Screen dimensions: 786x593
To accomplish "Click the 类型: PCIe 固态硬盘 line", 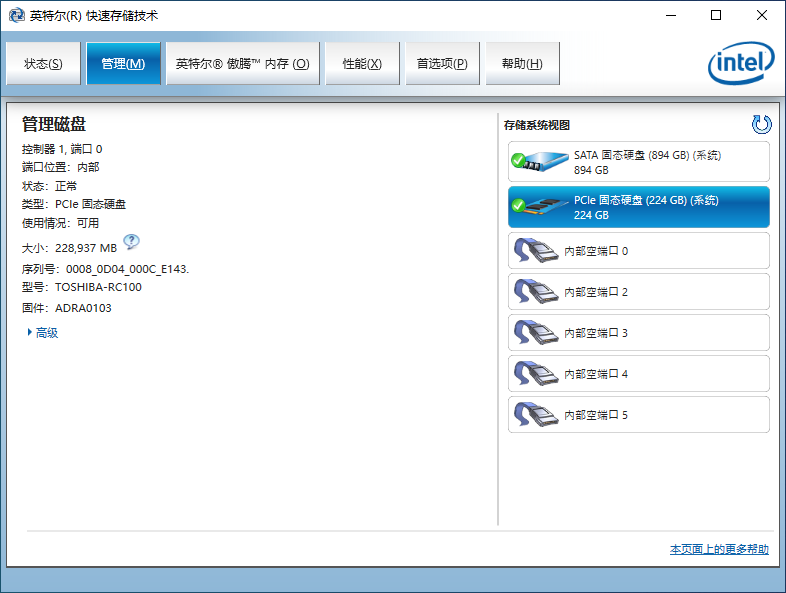I will coord(74,205).
